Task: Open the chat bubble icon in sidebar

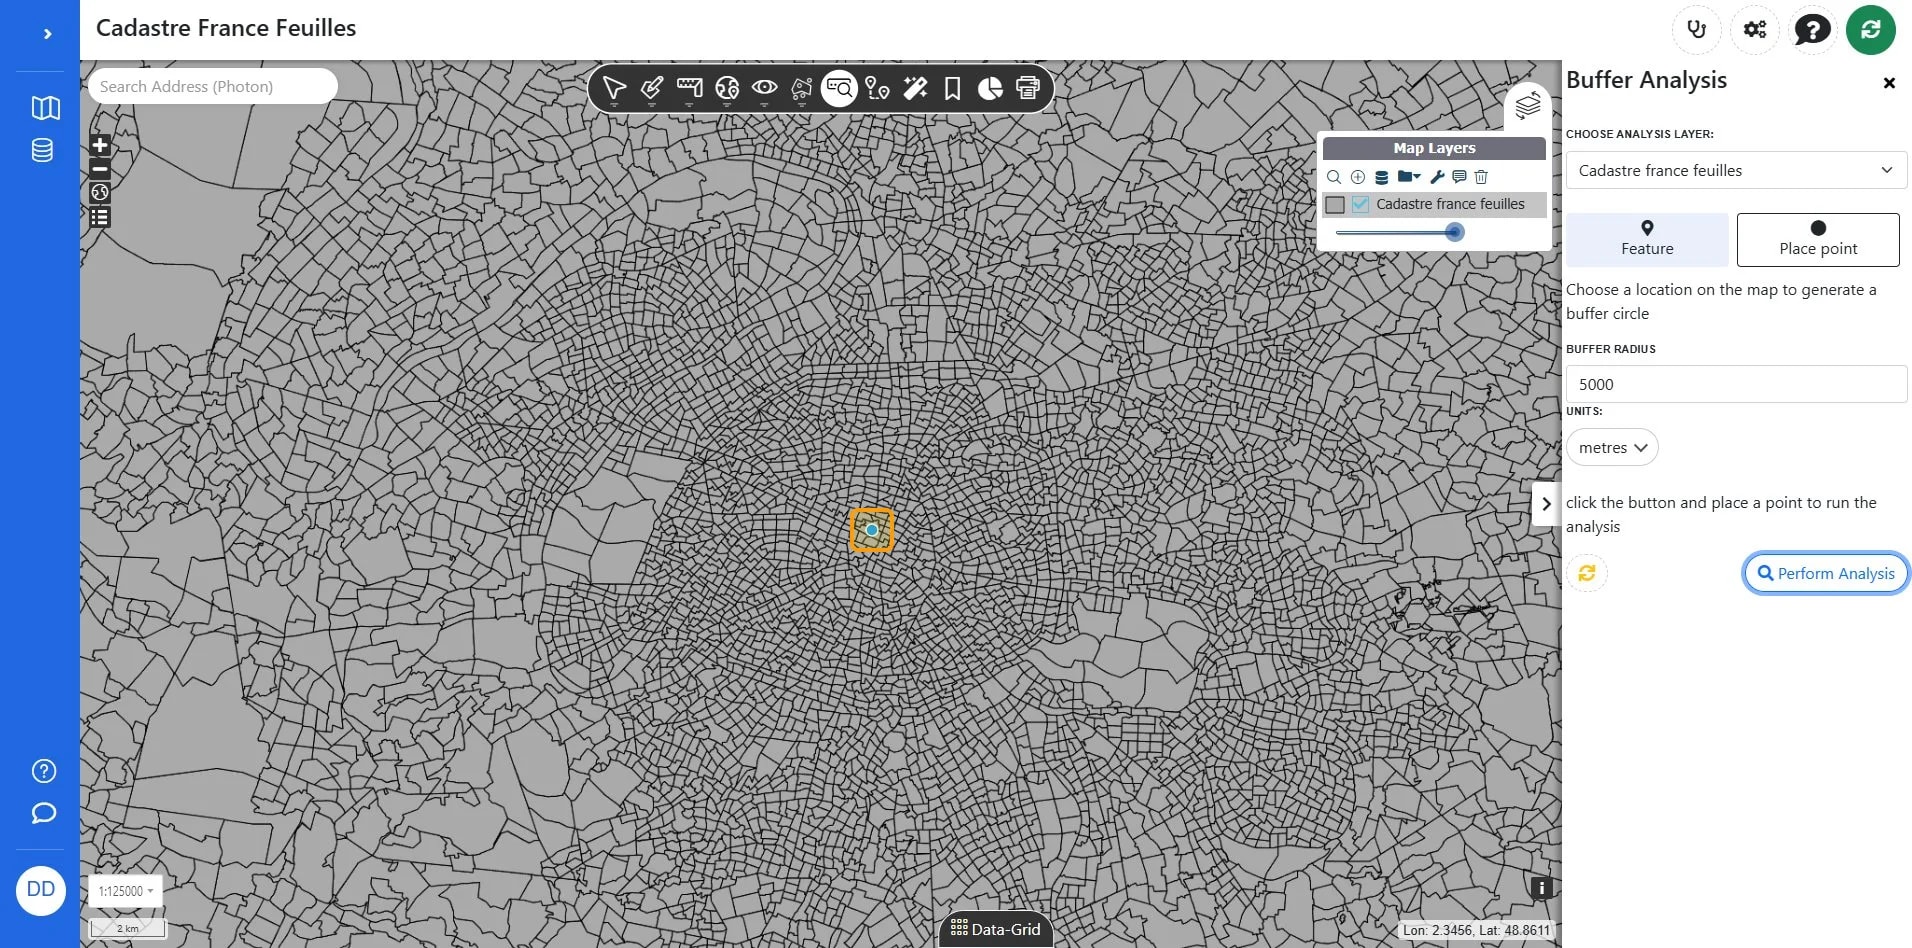Action: point(44,813)
